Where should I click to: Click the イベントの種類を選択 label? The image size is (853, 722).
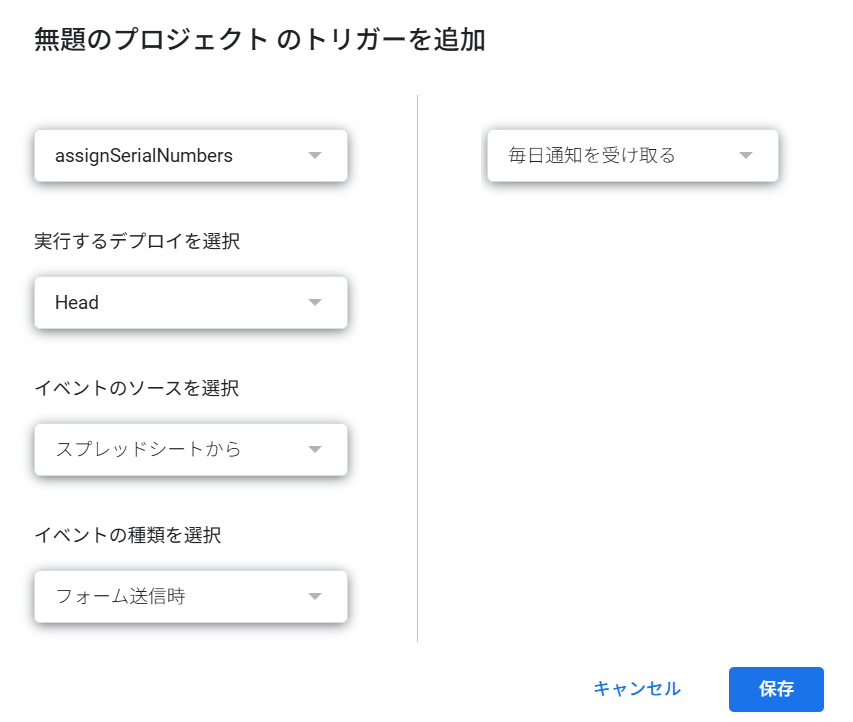128,535
